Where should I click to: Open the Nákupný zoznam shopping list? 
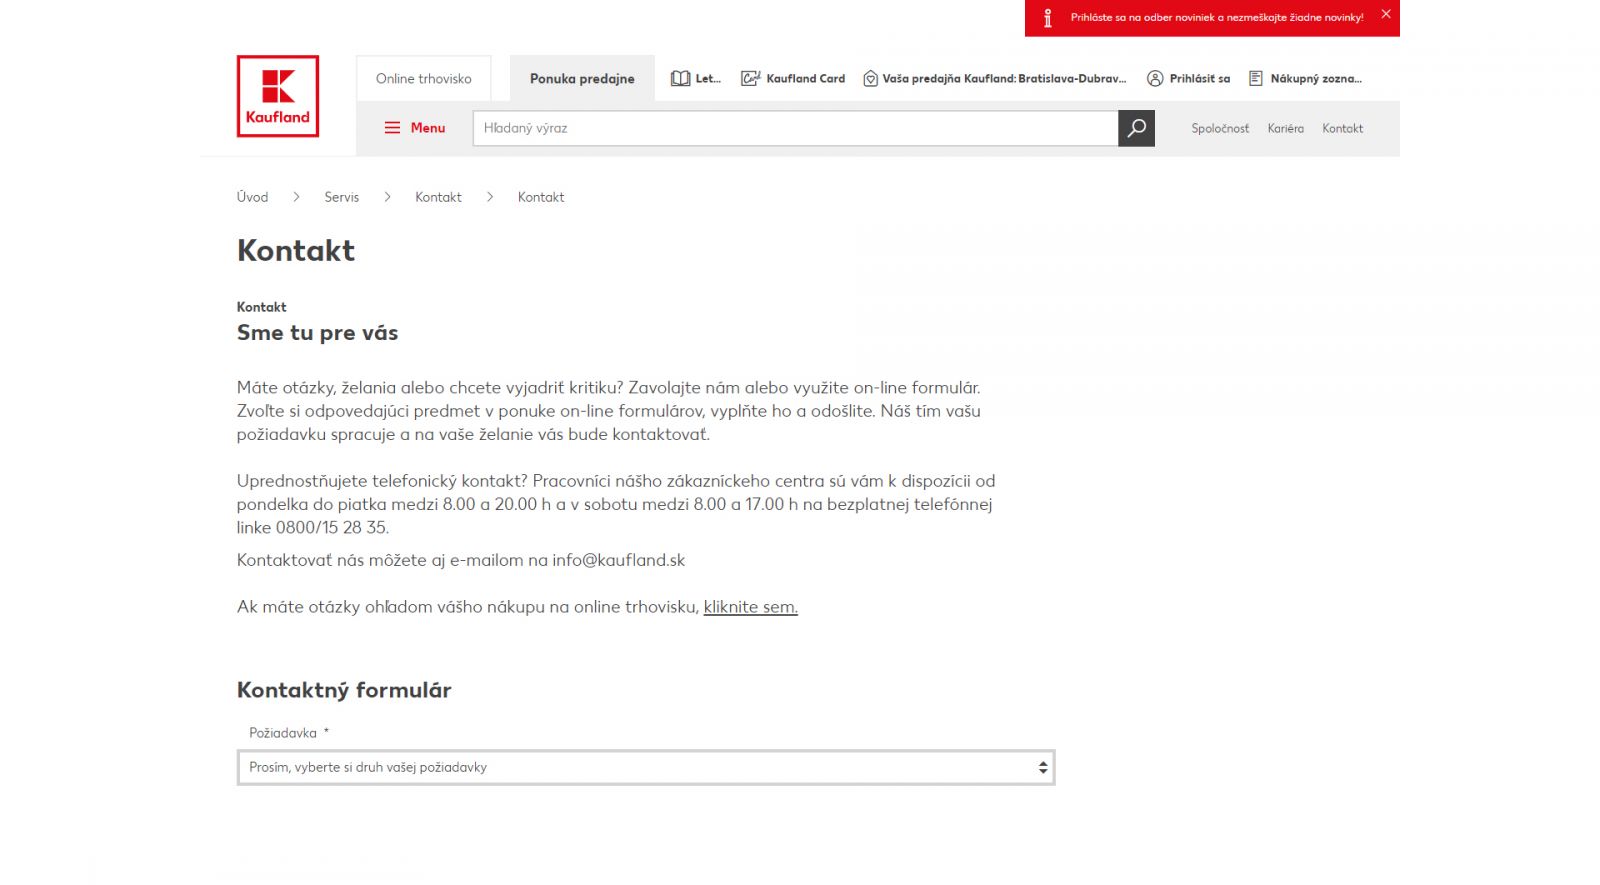[x=1306, y=79]
